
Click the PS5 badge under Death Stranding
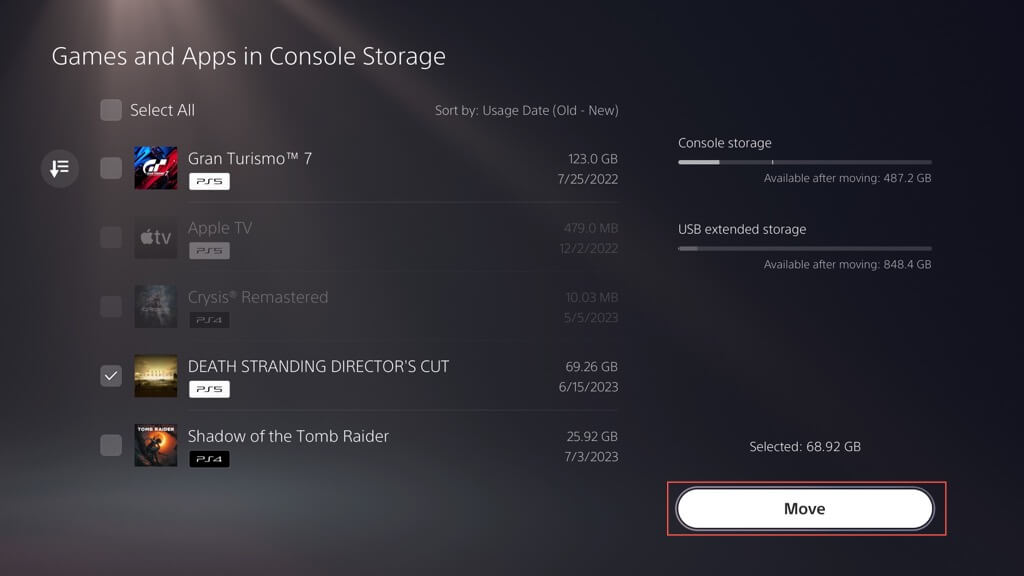point(209,389)
